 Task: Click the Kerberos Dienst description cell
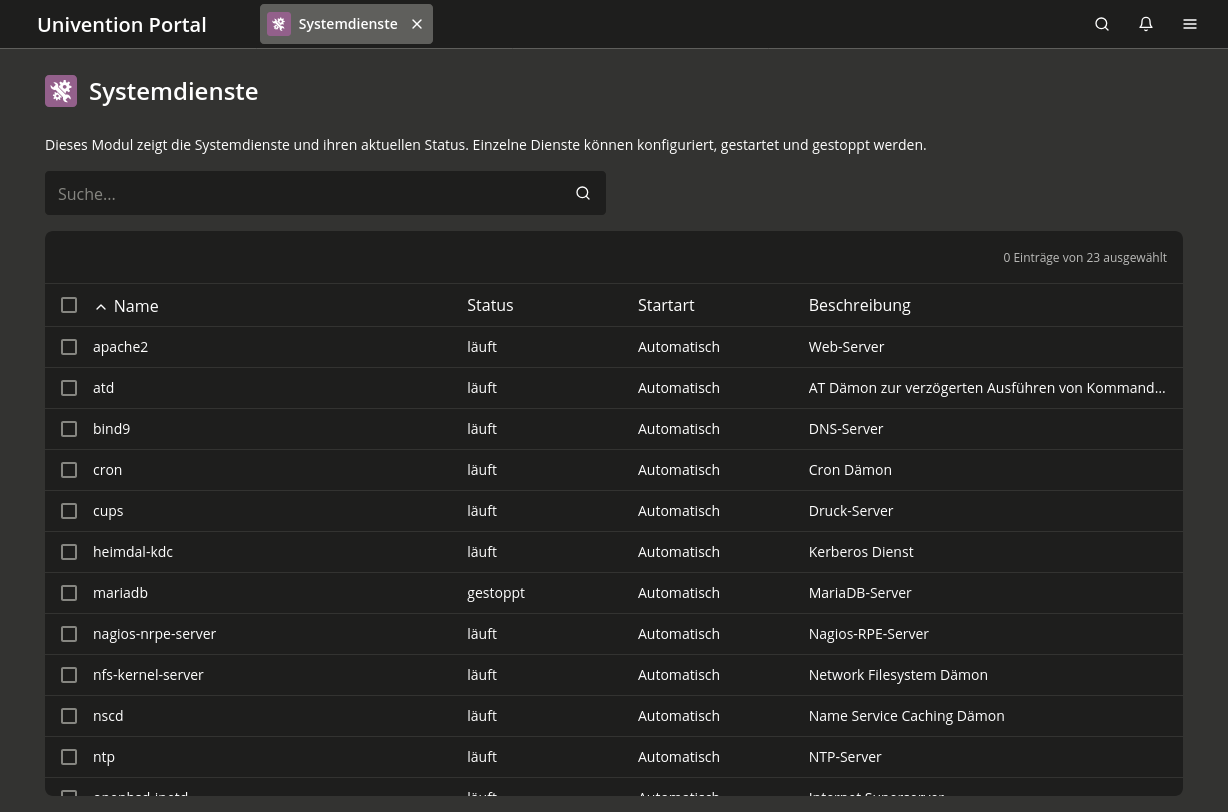coord(861,552)
